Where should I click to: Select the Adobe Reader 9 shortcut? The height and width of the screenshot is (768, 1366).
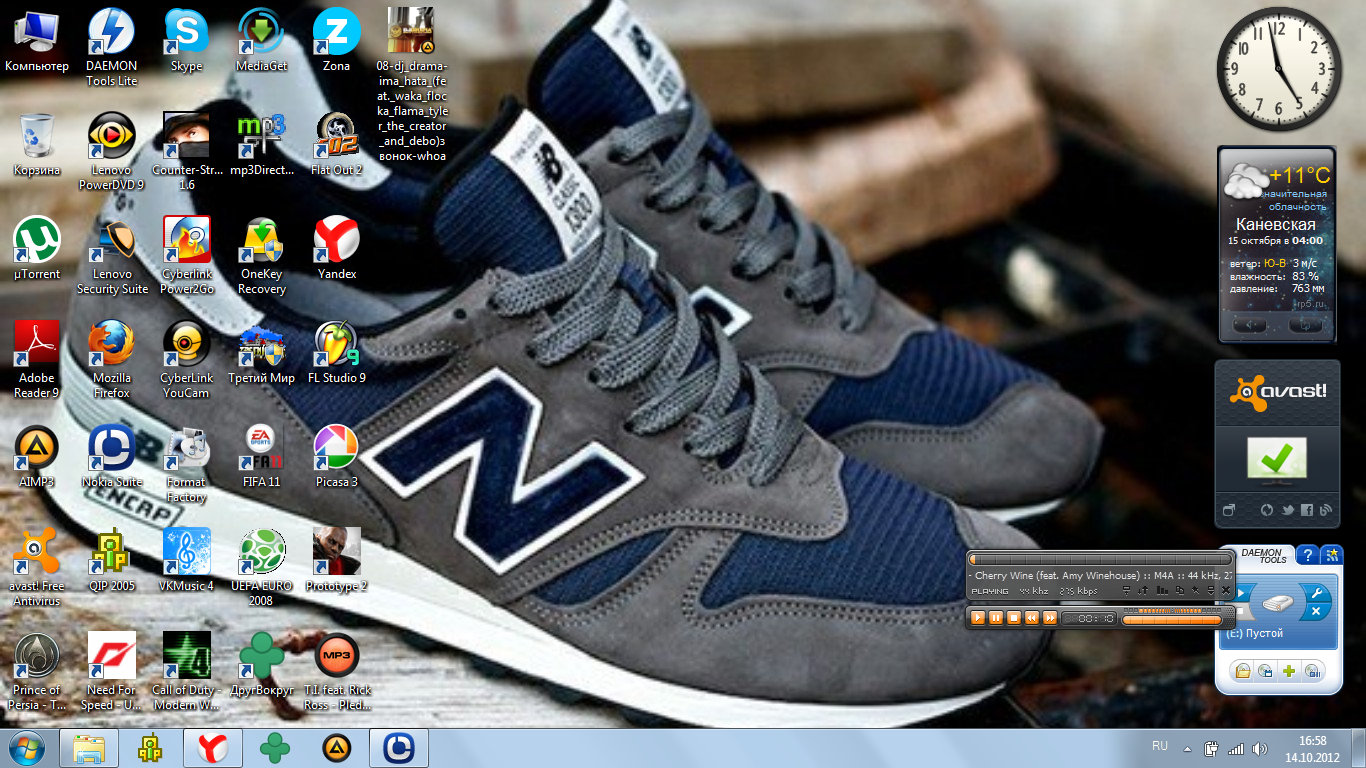[x=37, y=360]
